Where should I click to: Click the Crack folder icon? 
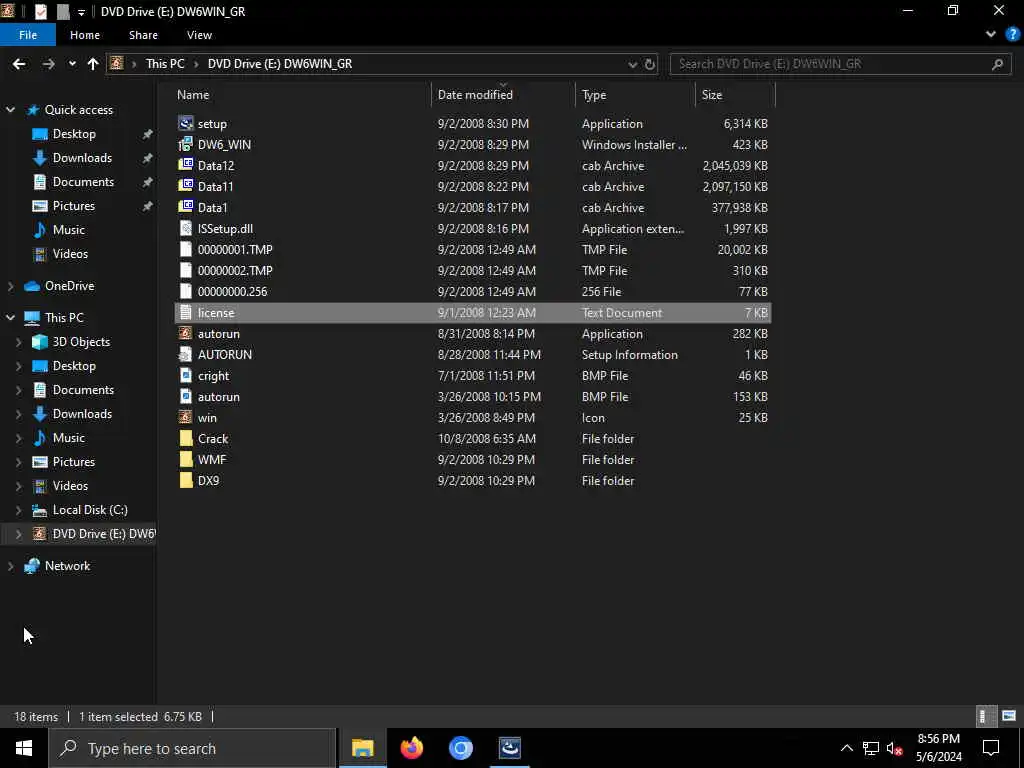tap(186, 438)
